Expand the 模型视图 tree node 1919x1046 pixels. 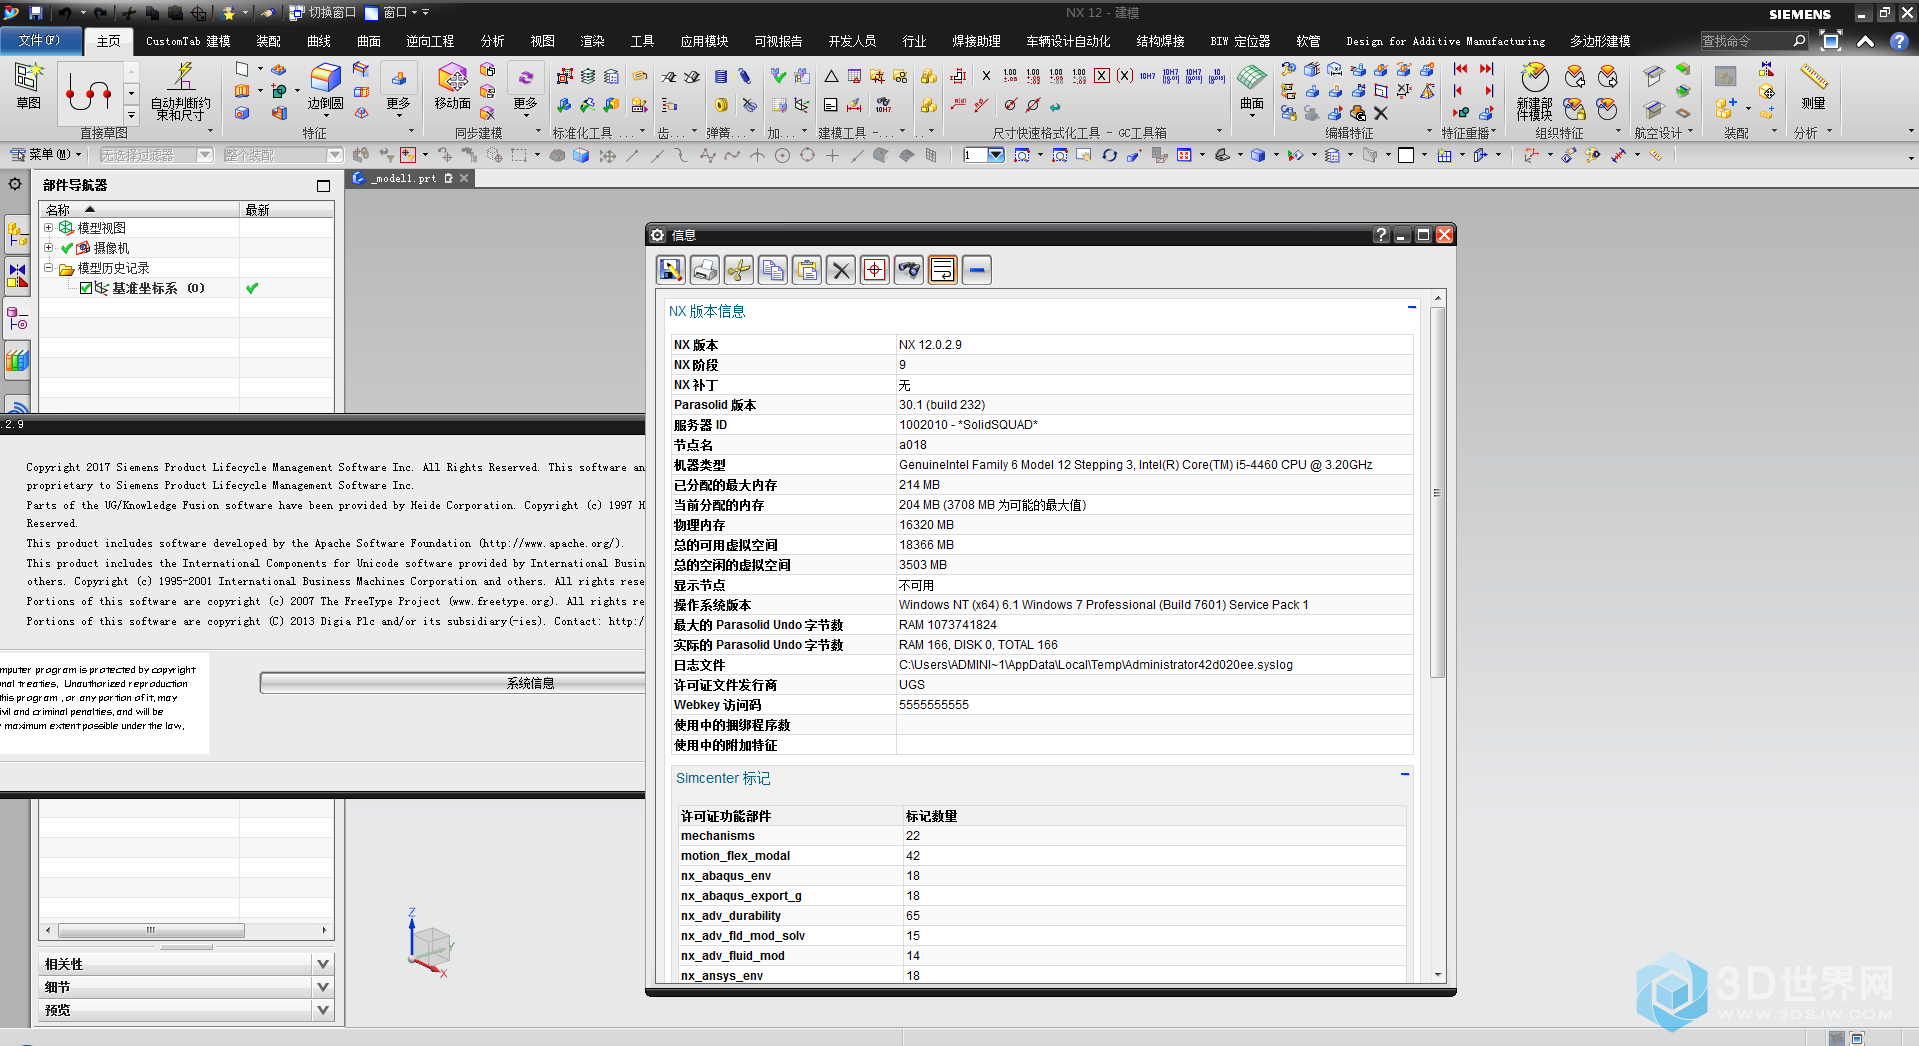(48, 228)
